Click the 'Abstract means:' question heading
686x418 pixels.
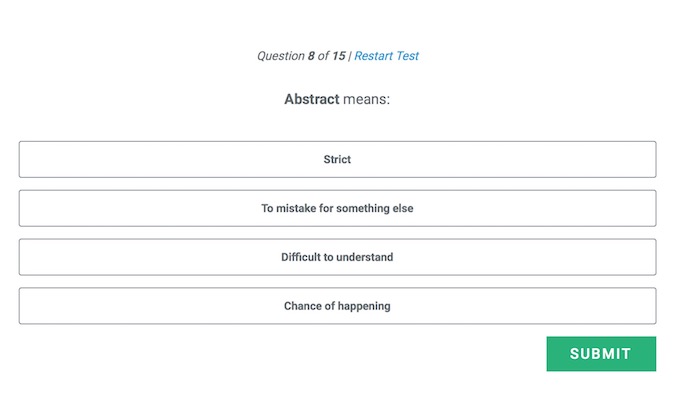point(337,99)
